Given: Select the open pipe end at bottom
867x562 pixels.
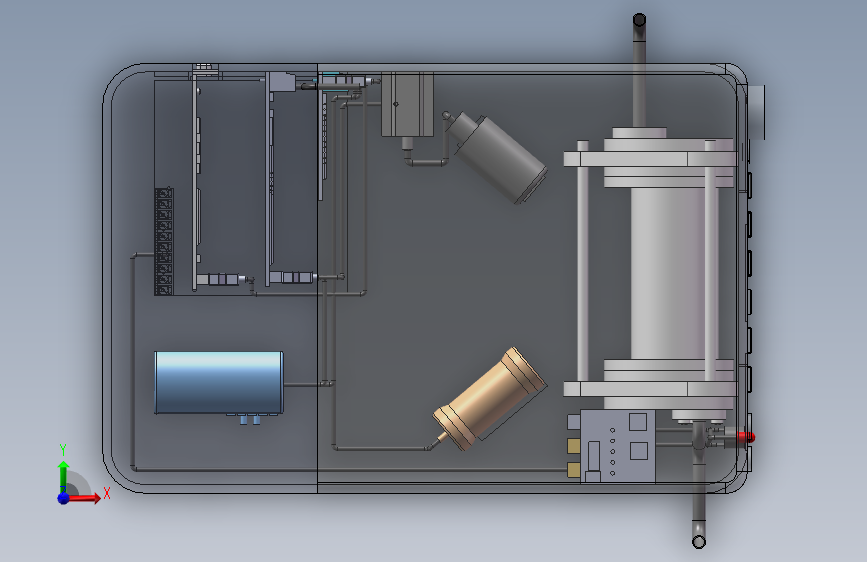Looking at the screenshot, I should tap(699, 542).
